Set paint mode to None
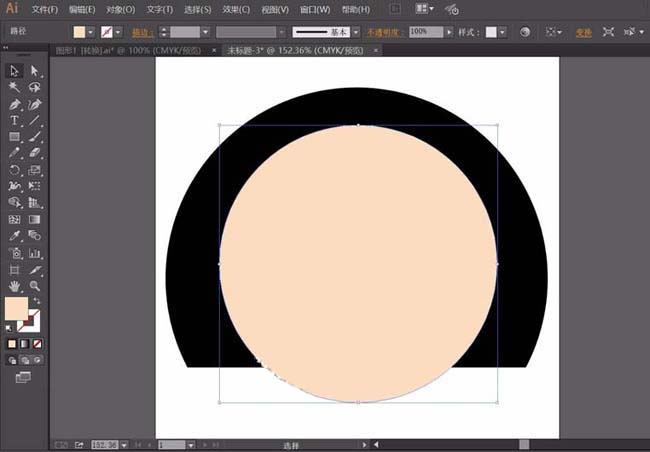The height and width of the screenshot is (452, 650). [37, 343]
